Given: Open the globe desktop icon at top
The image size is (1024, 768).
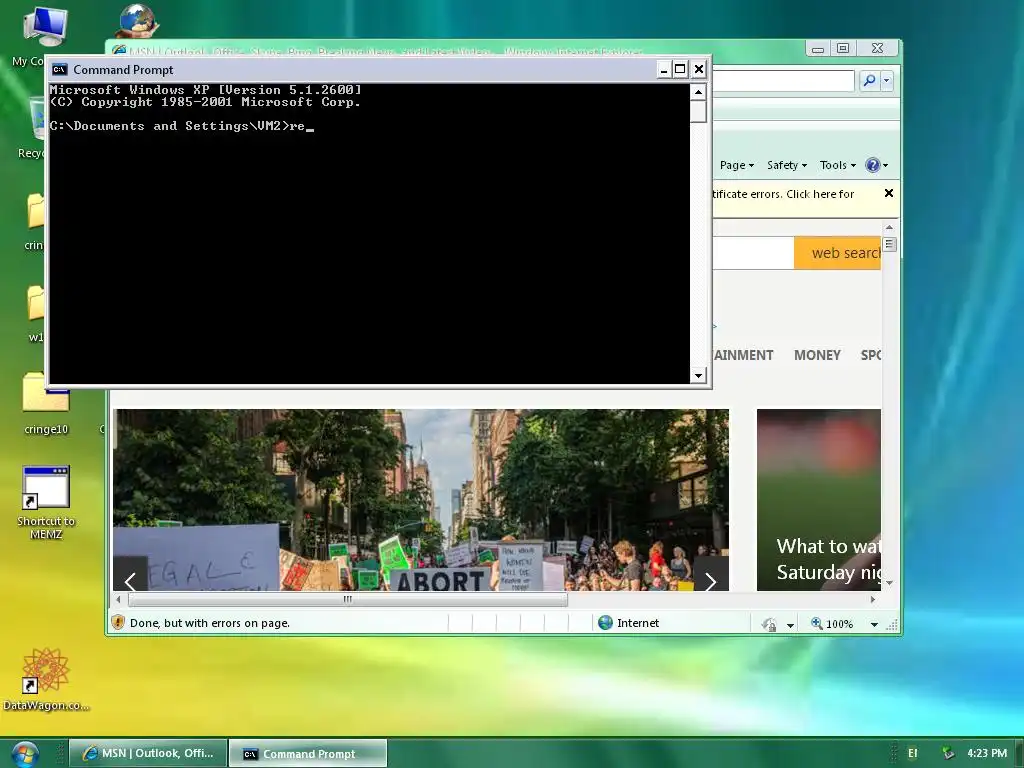Looking at the screenshot, I should [138, 20].
